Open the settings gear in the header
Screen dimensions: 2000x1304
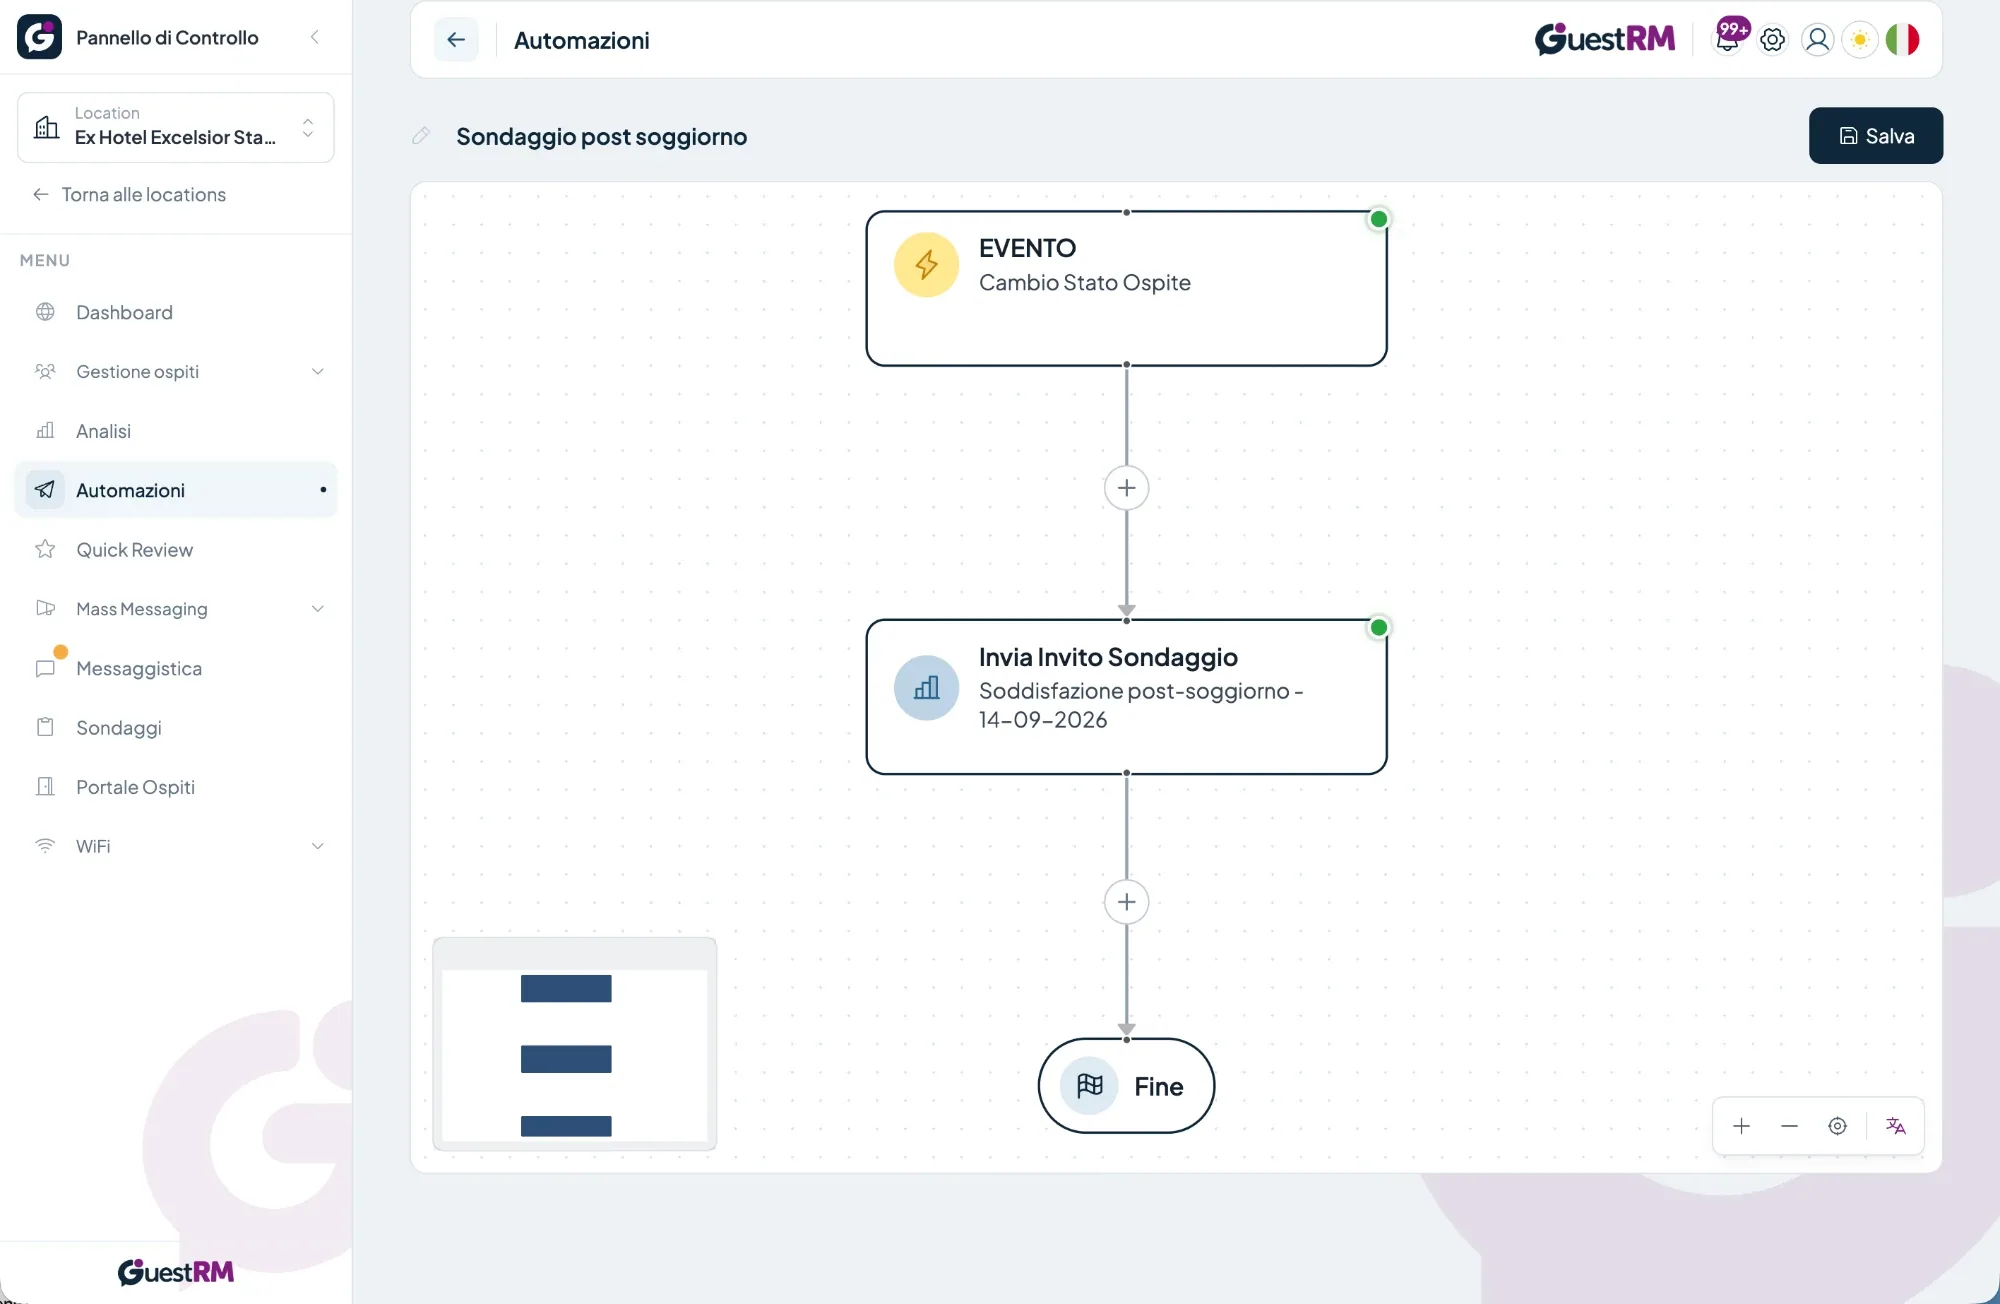tap(1773, 40)
